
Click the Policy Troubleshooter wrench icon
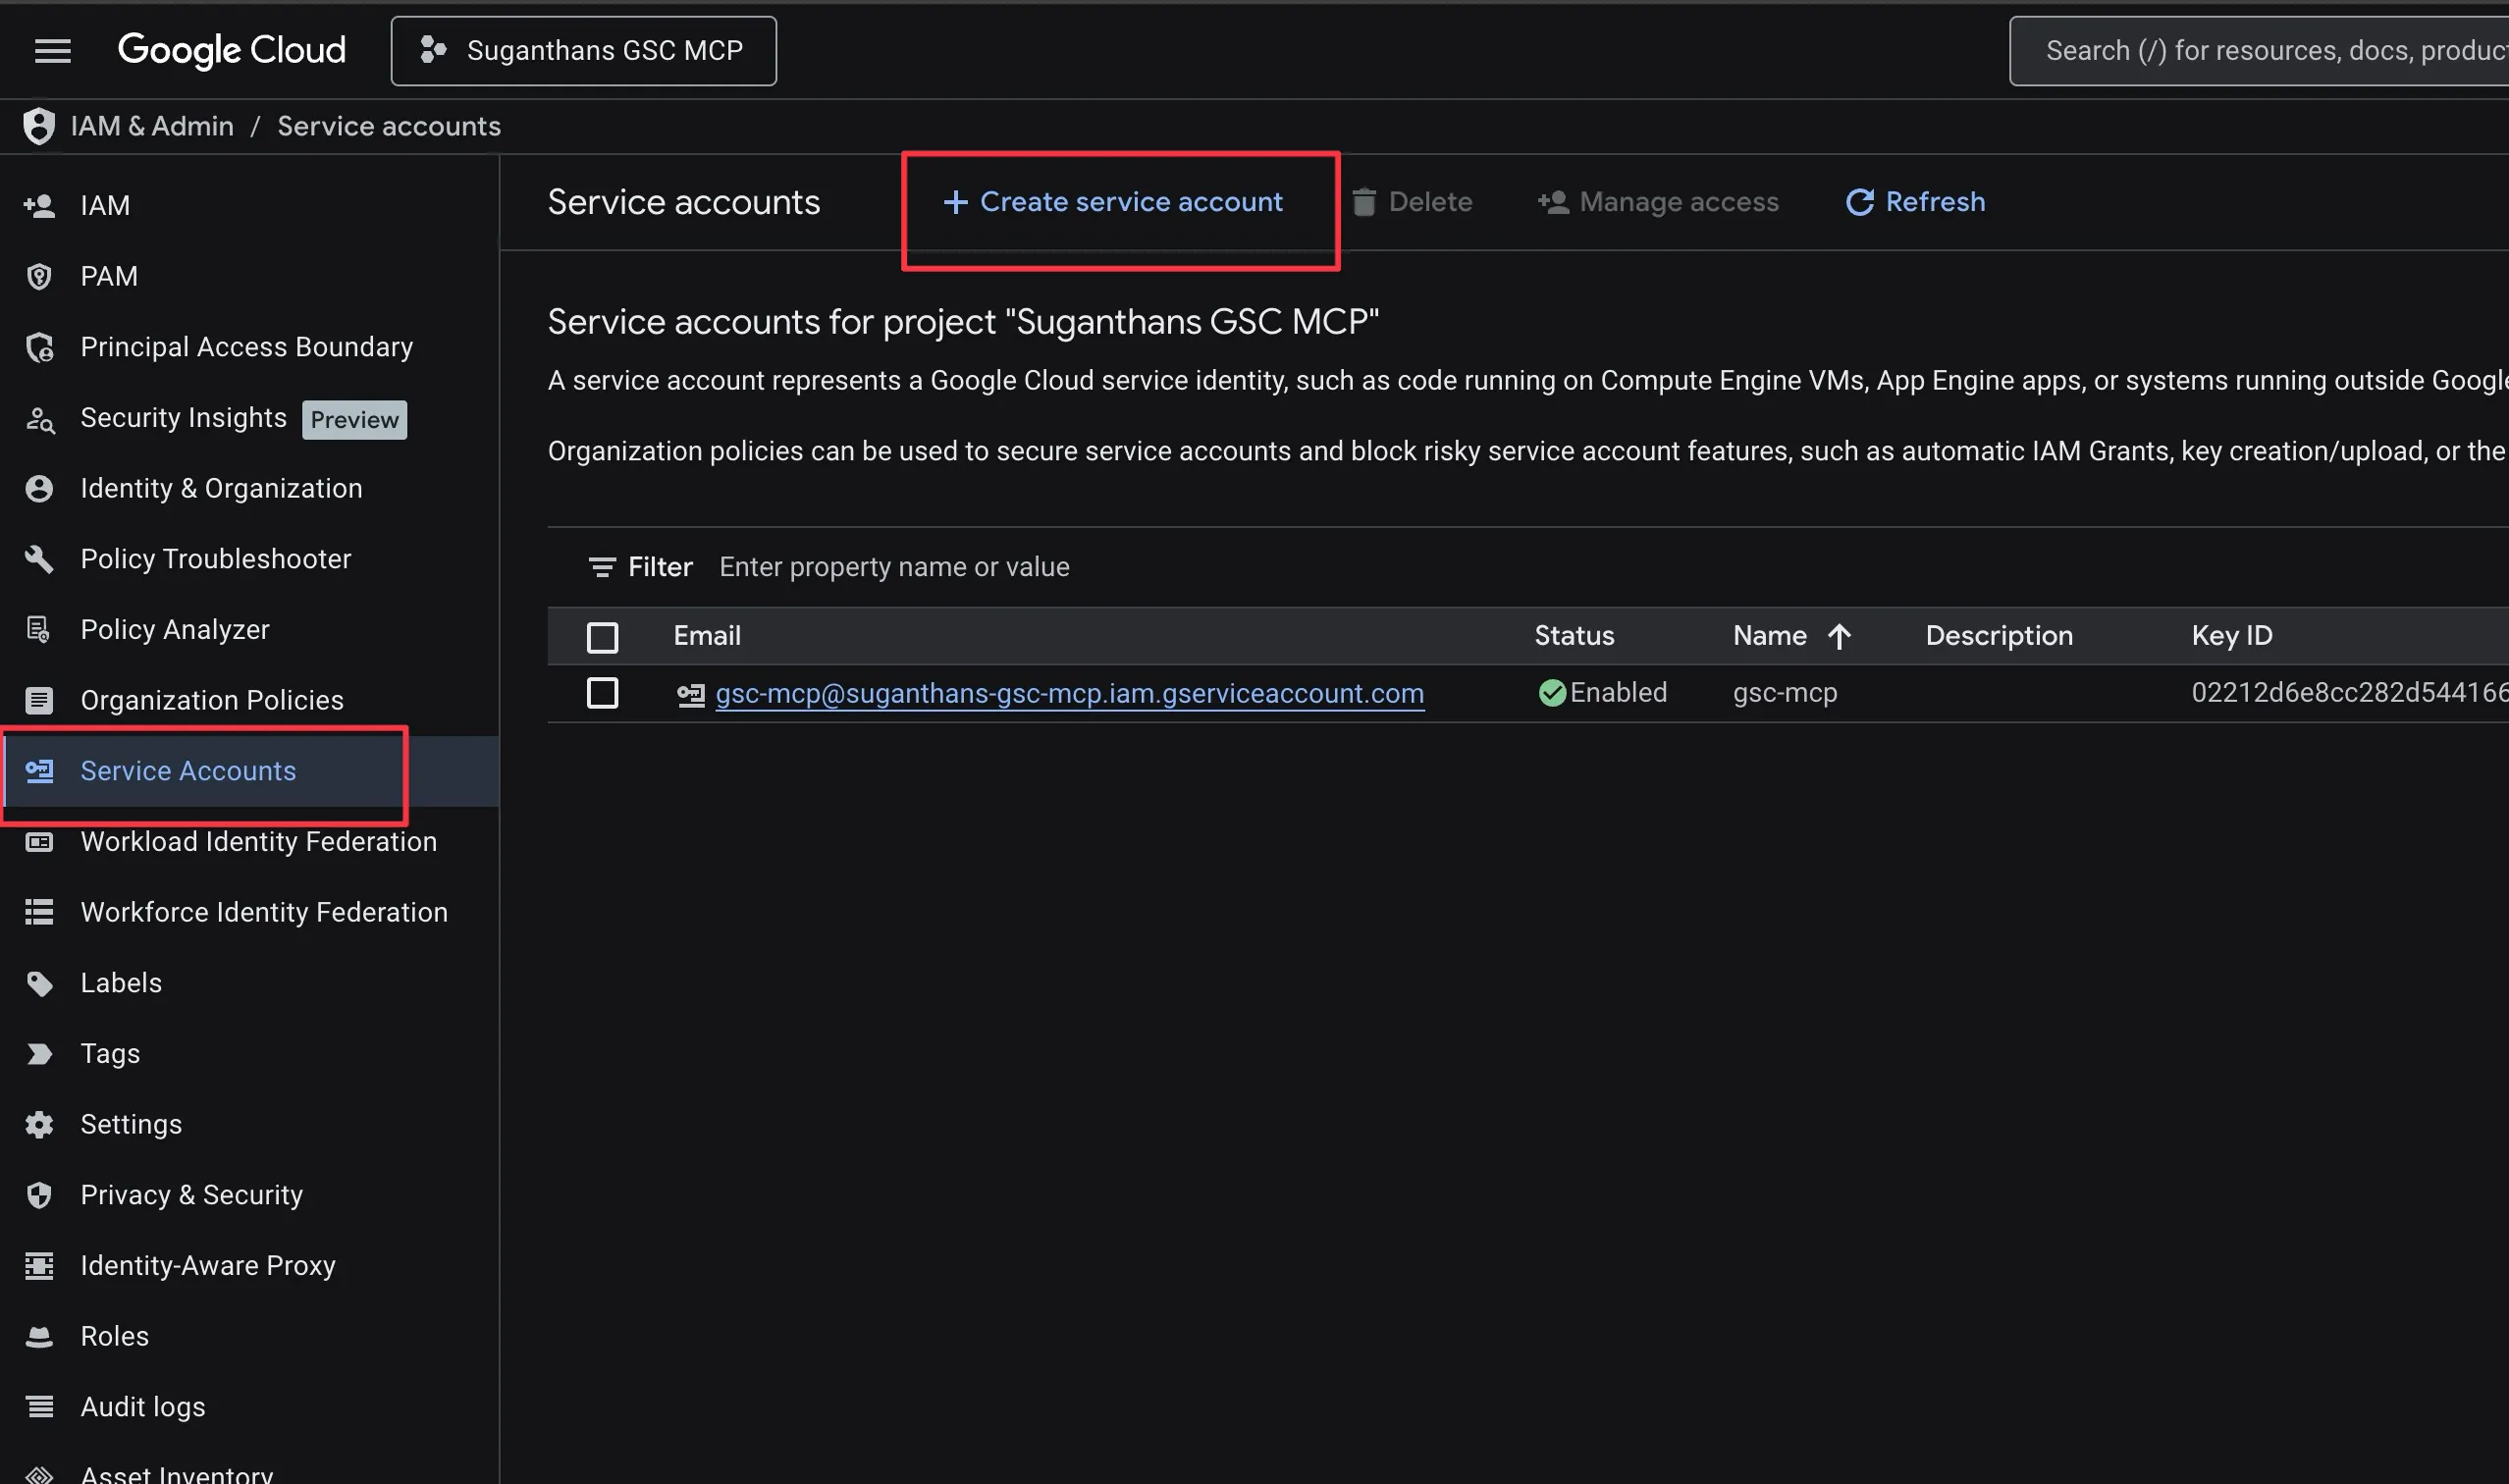coord(39,559)
